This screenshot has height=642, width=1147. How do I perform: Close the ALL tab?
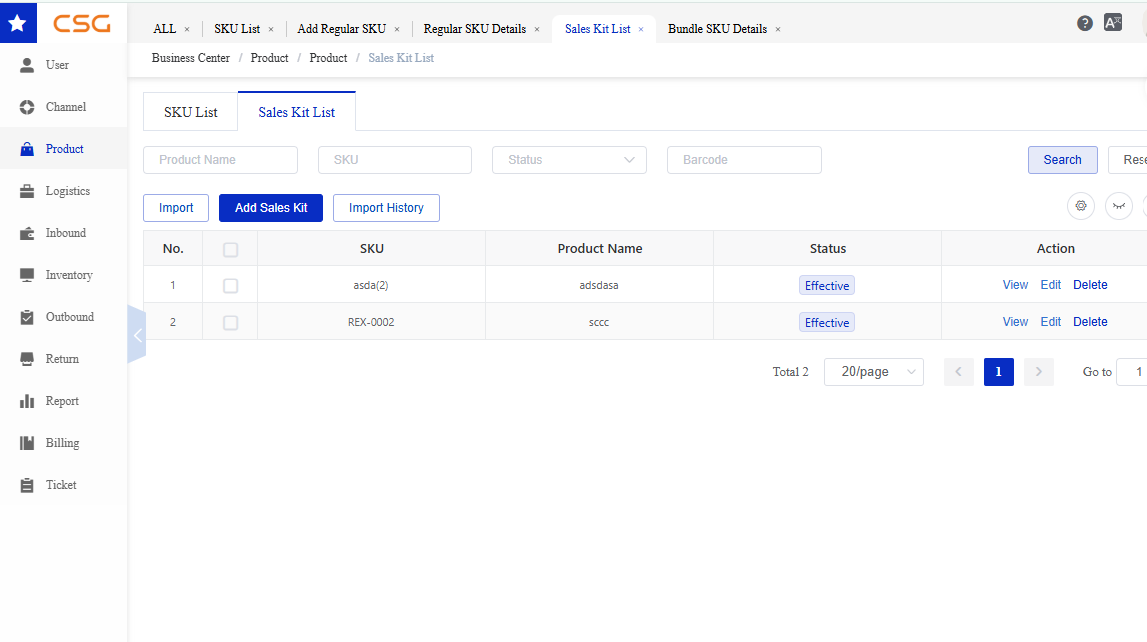[187, 29]
